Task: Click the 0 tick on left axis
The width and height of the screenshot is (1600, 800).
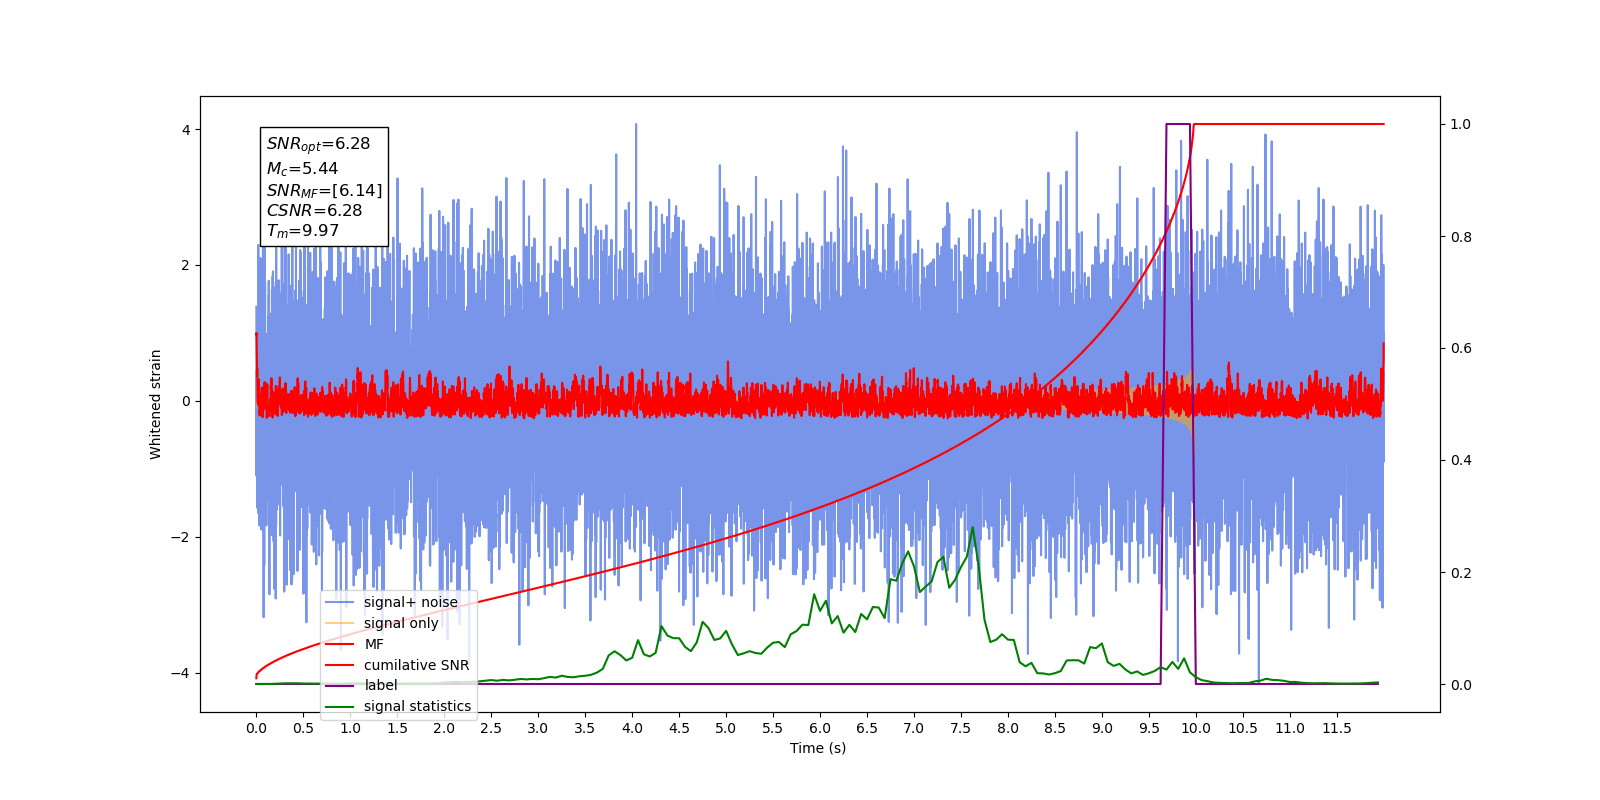Action: tap(186, 401)
